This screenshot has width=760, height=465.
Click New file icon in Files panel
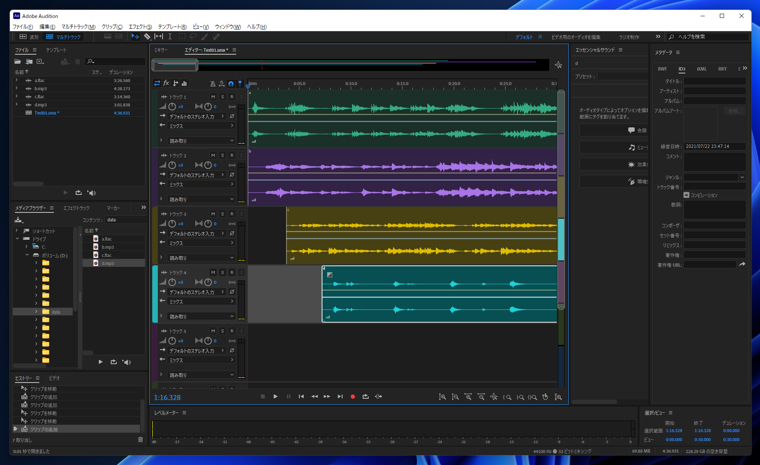(x=40, y=62)
